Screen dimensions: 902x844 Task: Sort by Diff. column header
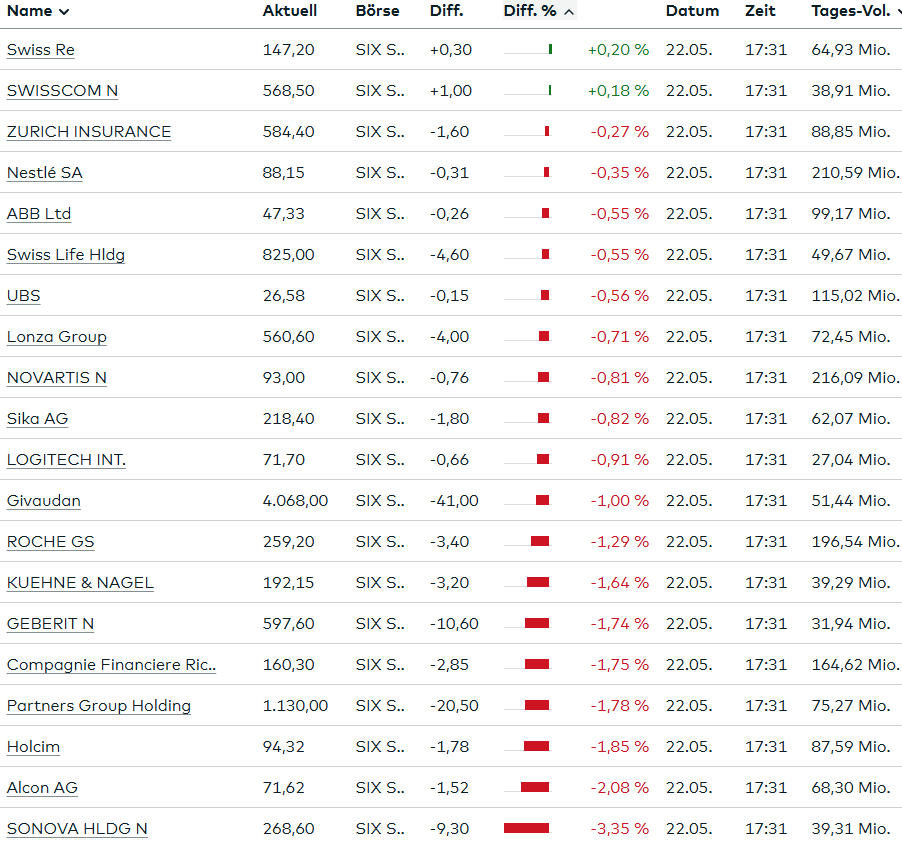[446, 11]
